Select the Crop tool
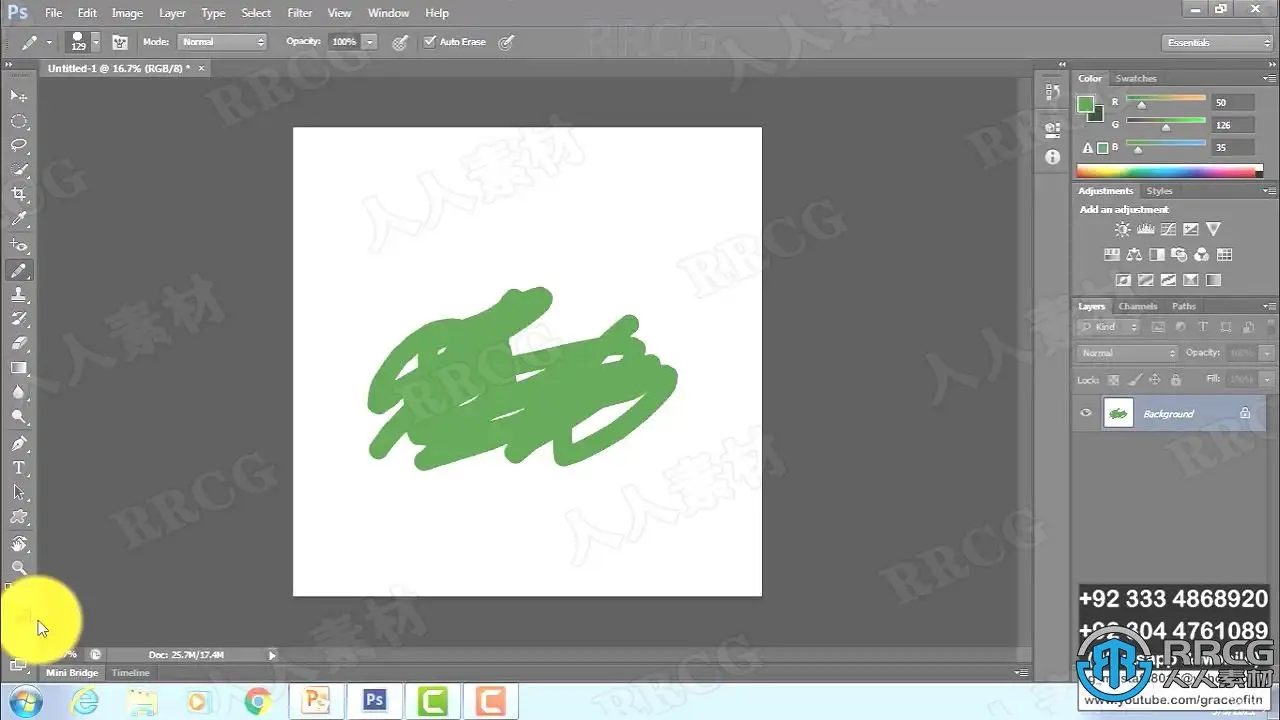1280x720 pixels. coord(19,194)
